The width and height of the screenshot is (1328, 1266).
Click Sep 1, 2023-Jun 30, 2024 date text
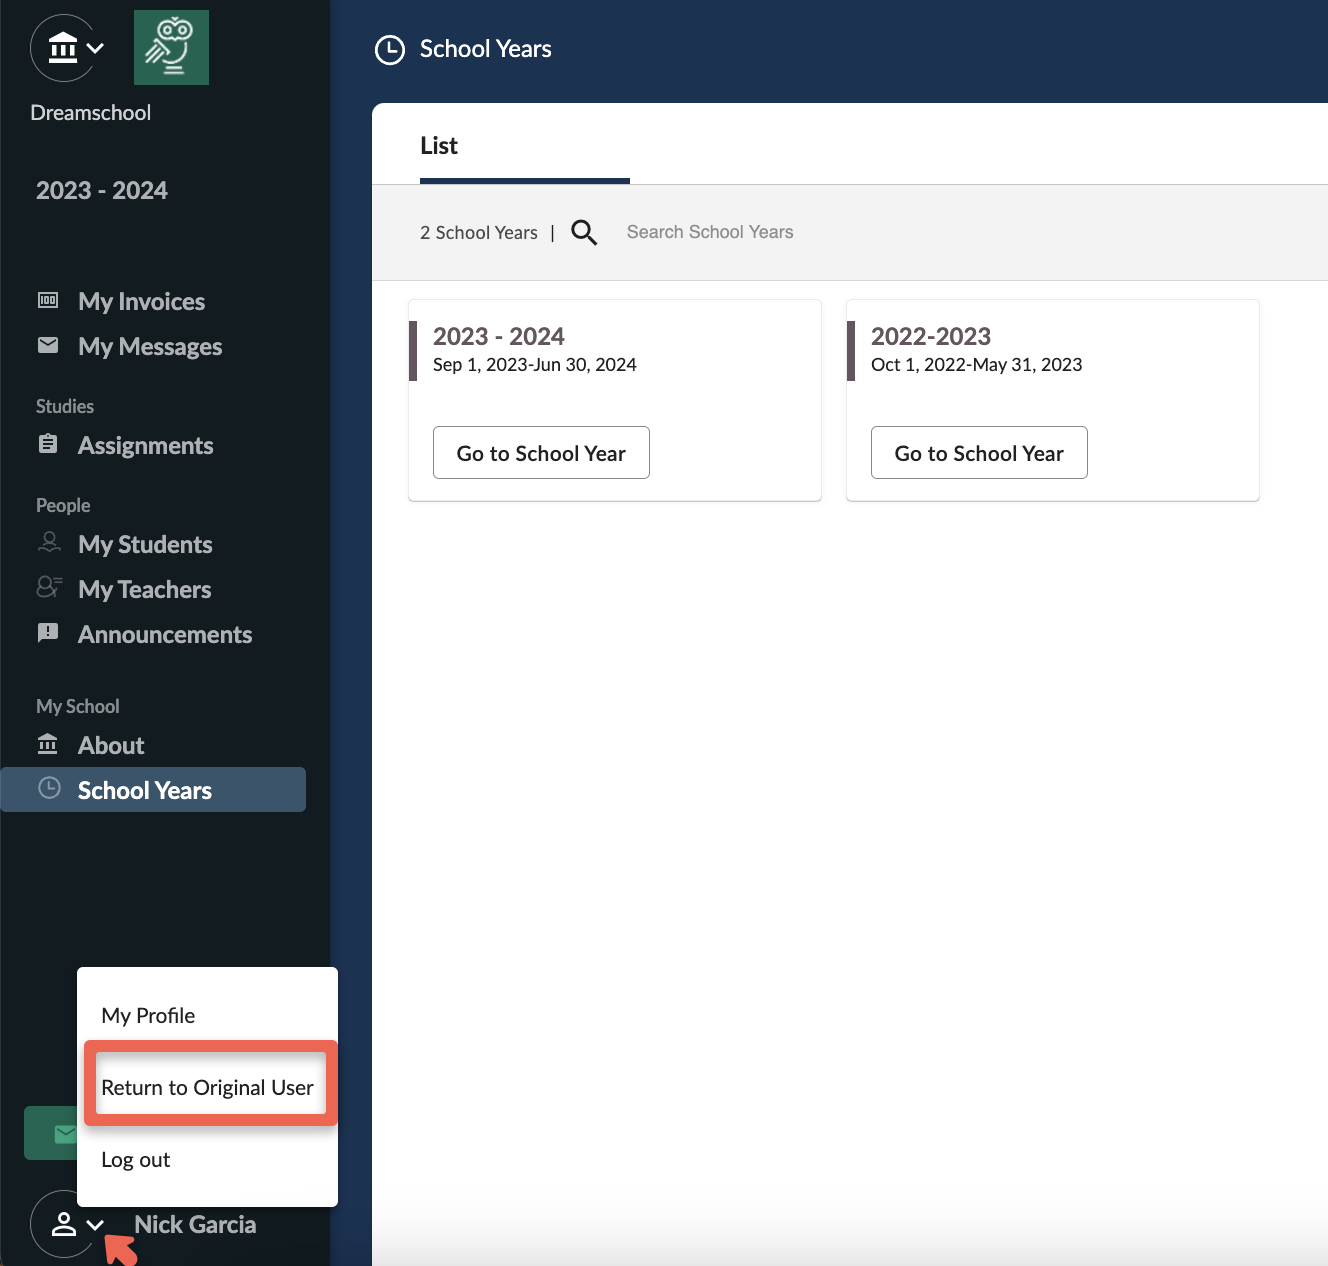[x=535, y=364]
